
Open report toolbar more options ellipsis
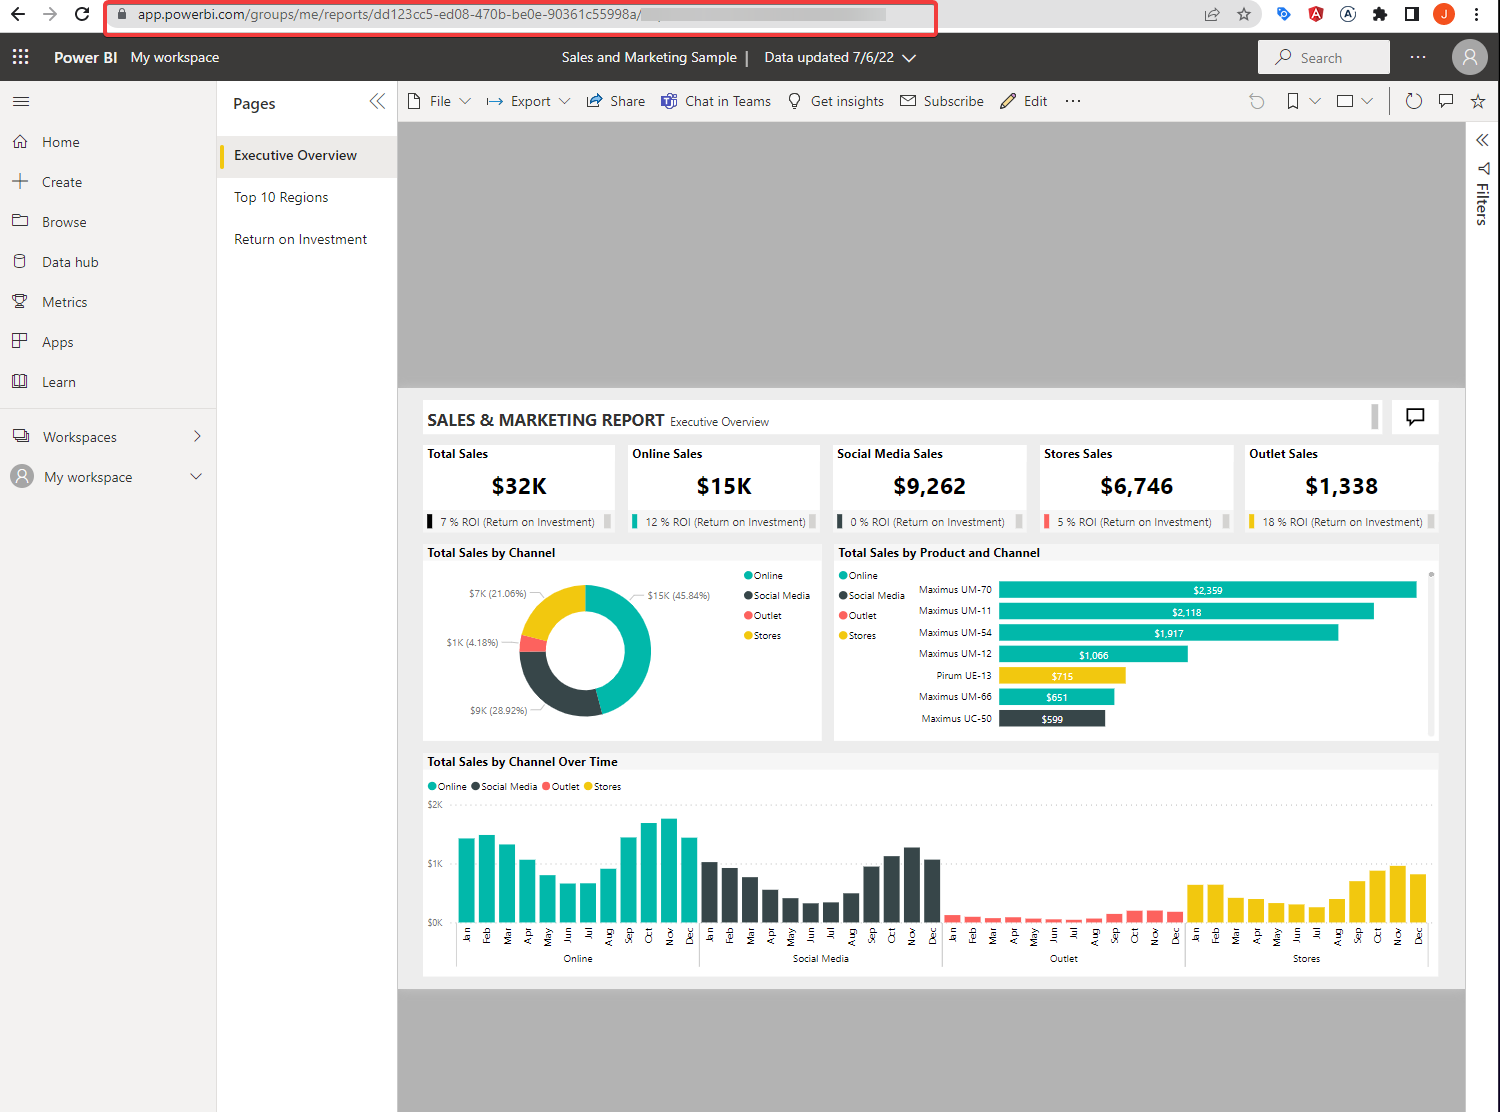pyautogui.click(x=1073, y=101)
